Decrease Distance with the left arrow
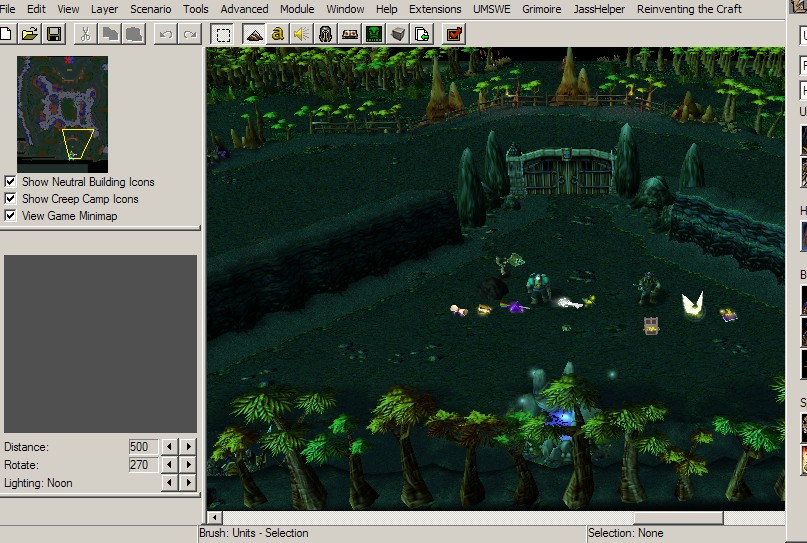The image size is (807, 543). pos(169,446)
